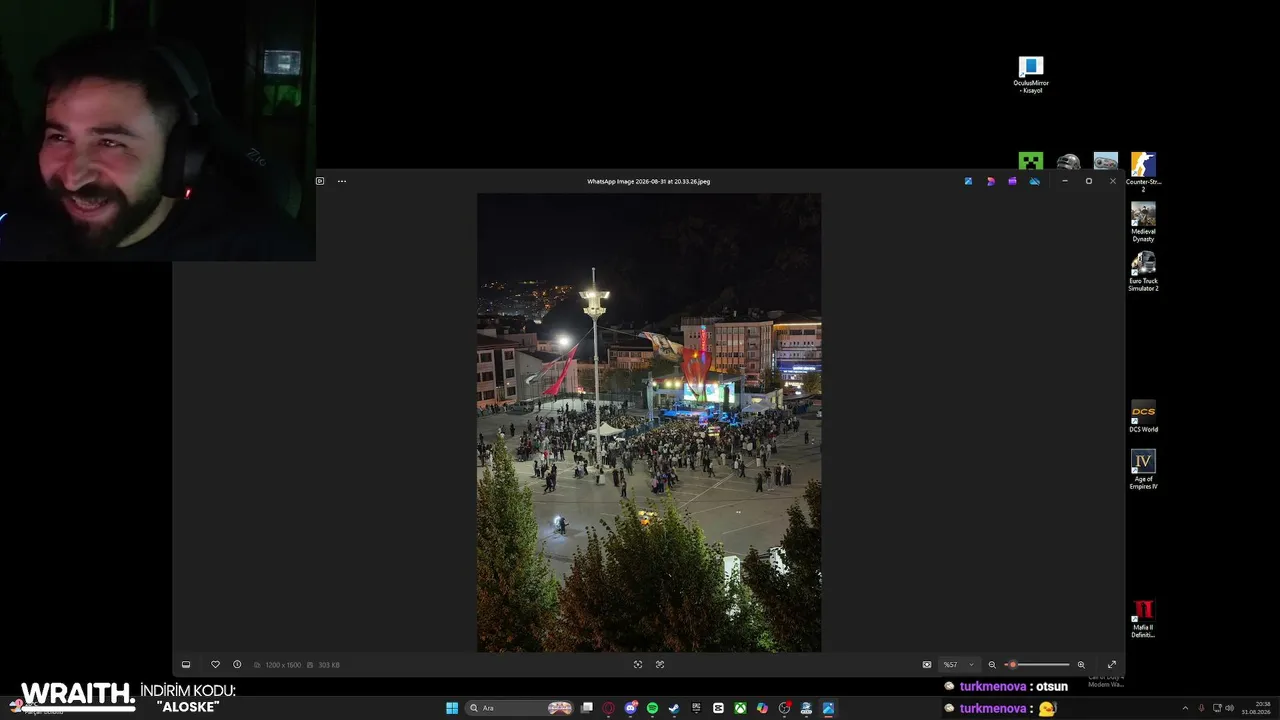1280x720 pixels.
Task: Launch Photos image editor from title bar icon
Action: pyautogui.click(x=968, y=181)
